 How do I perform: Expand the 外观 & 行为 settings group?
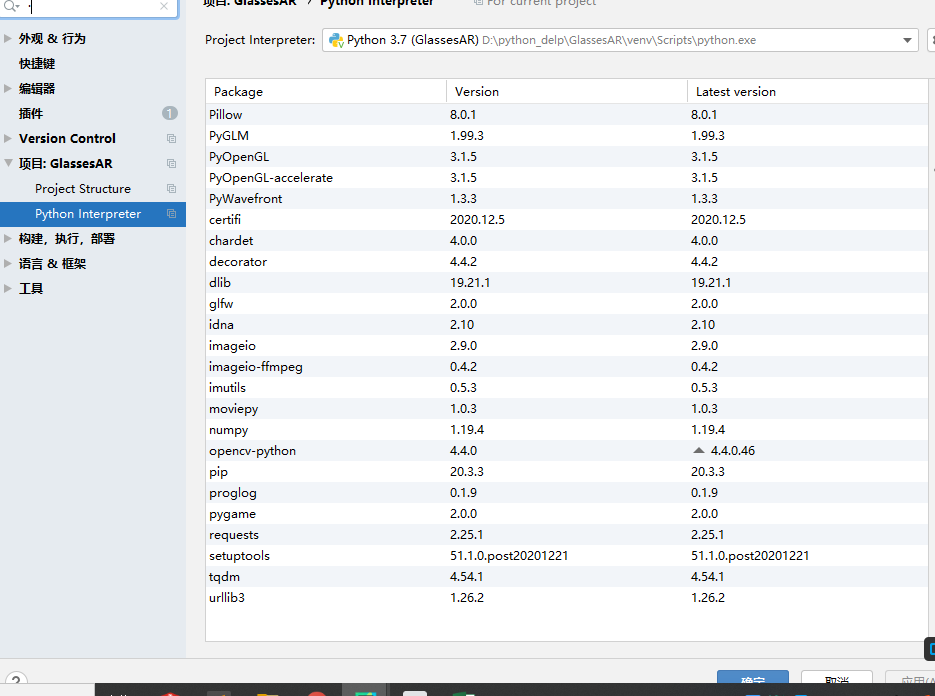tap(8, 38)
